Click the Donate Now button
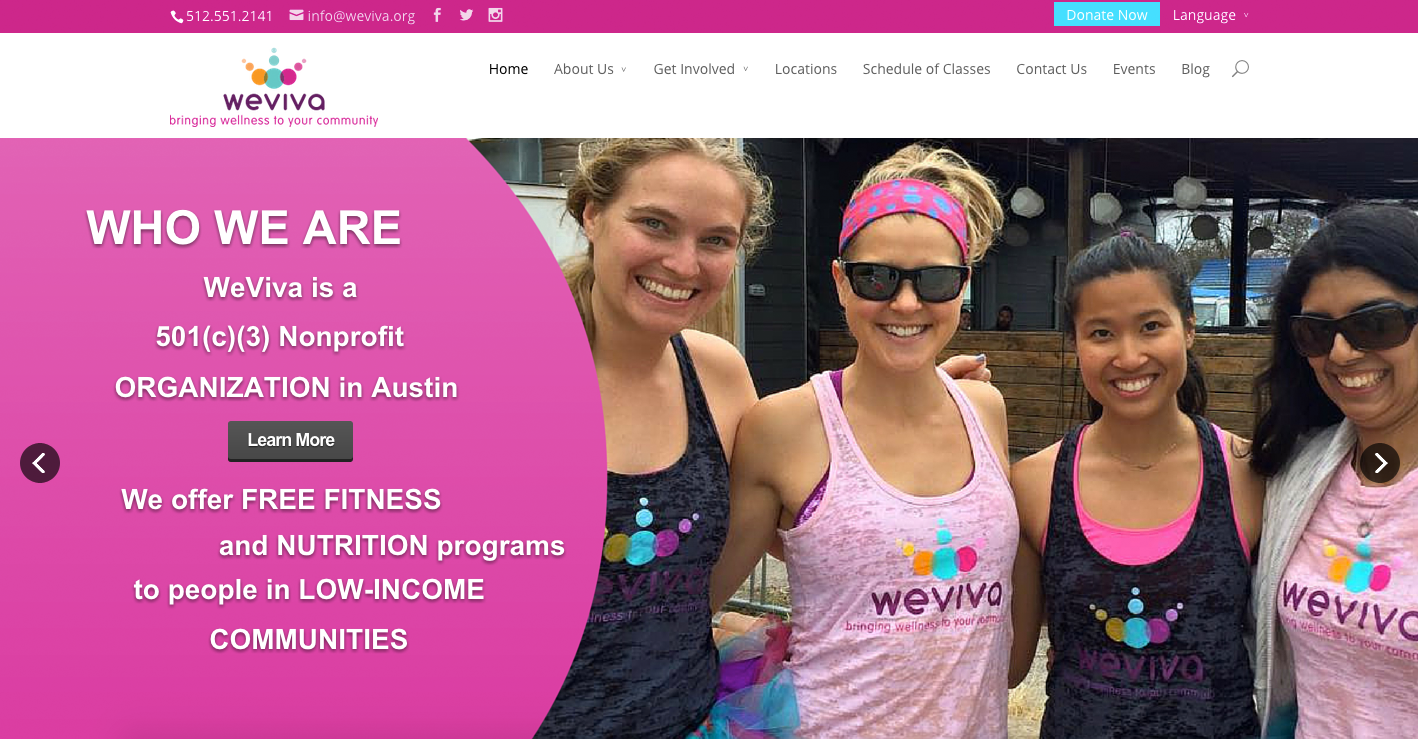This screenshot has height=739, width=1418. [x=1107, y=15]
